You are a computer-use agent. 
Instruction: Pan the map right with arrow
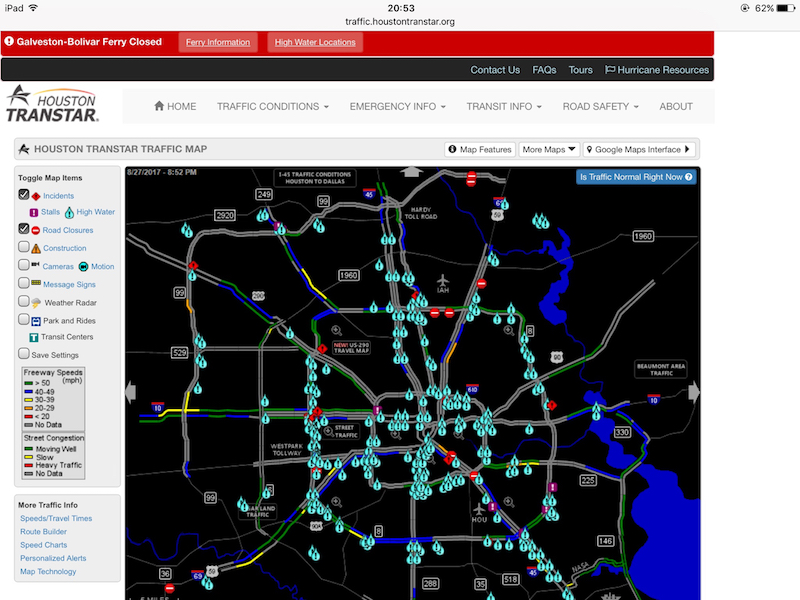click(x=693, y=392)
